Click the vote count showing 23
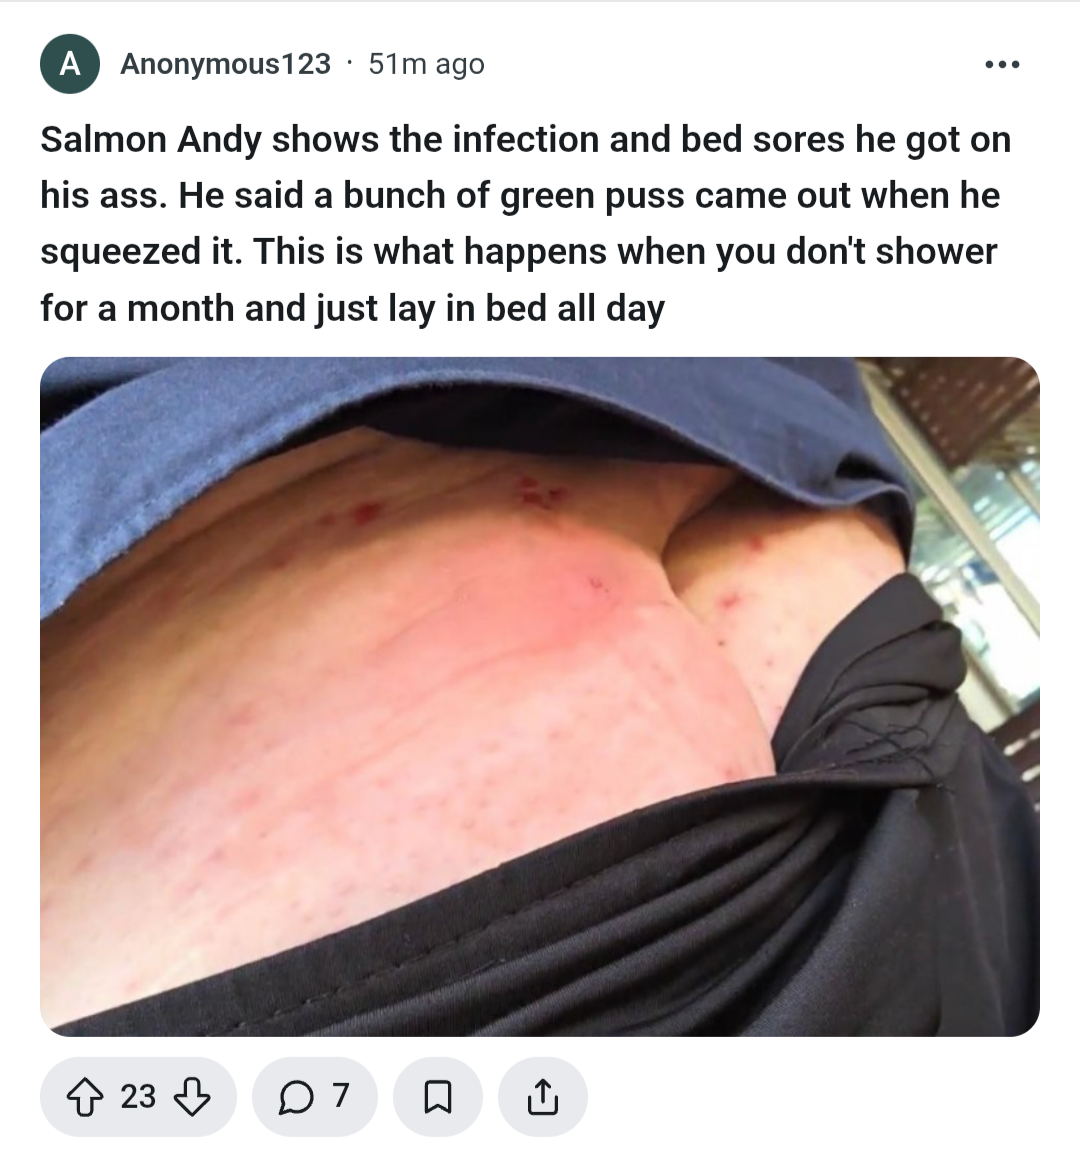This screenshot has width=1080, height=1153. click(x=138, y=1096)
